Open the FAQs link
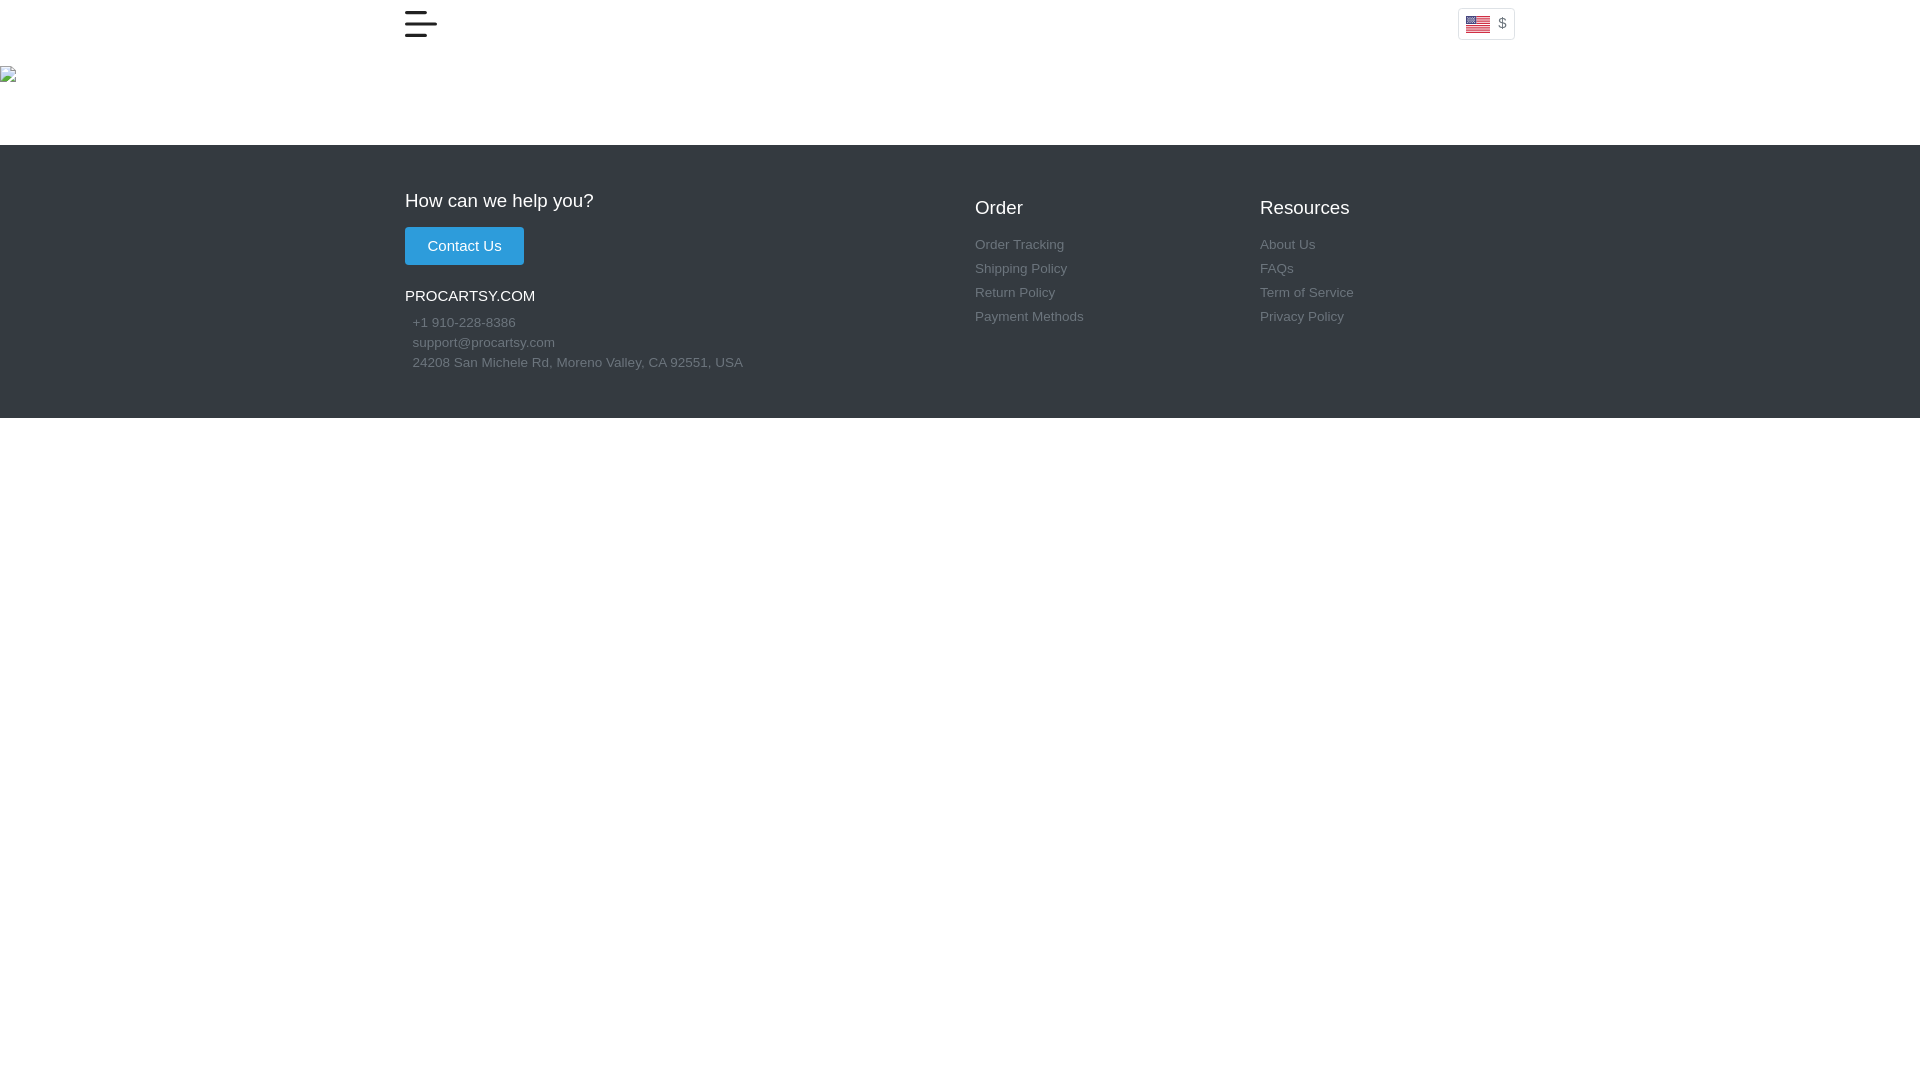 [1276, 269]
